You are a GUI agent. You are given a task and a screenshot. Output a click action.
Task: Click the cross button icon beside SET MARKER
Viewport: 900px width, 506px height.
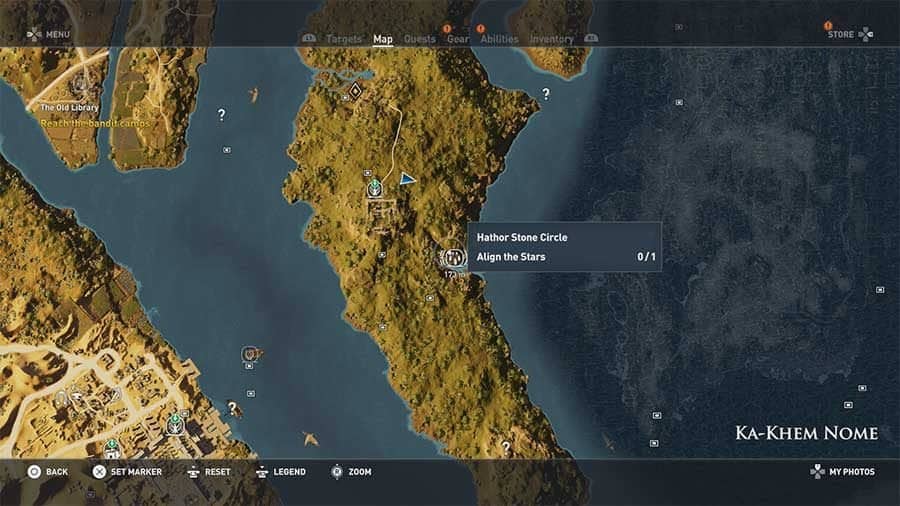[x=99, y=472]
